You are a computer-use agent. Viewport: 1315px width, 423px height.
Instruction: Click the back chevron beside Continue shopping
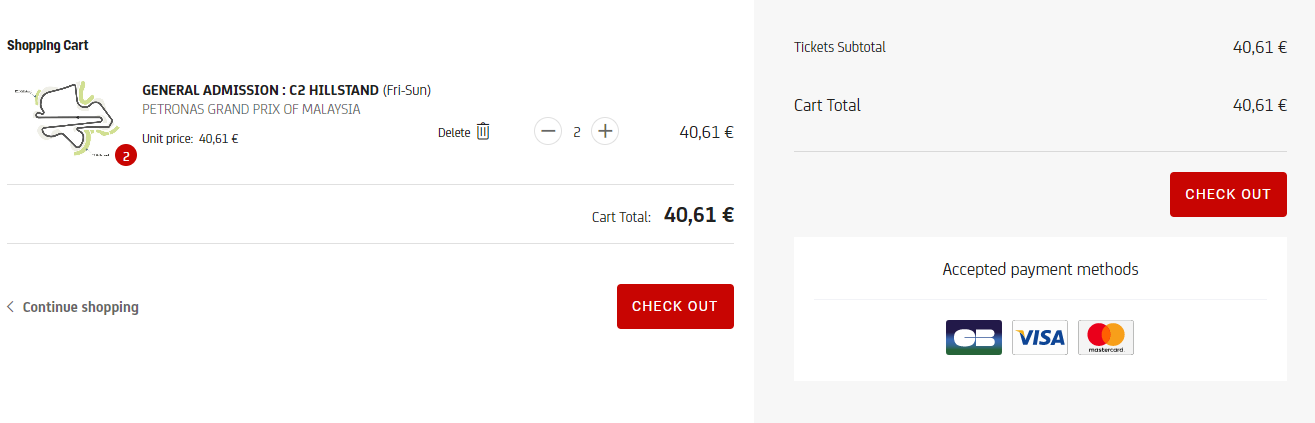[x=11, y=307]
